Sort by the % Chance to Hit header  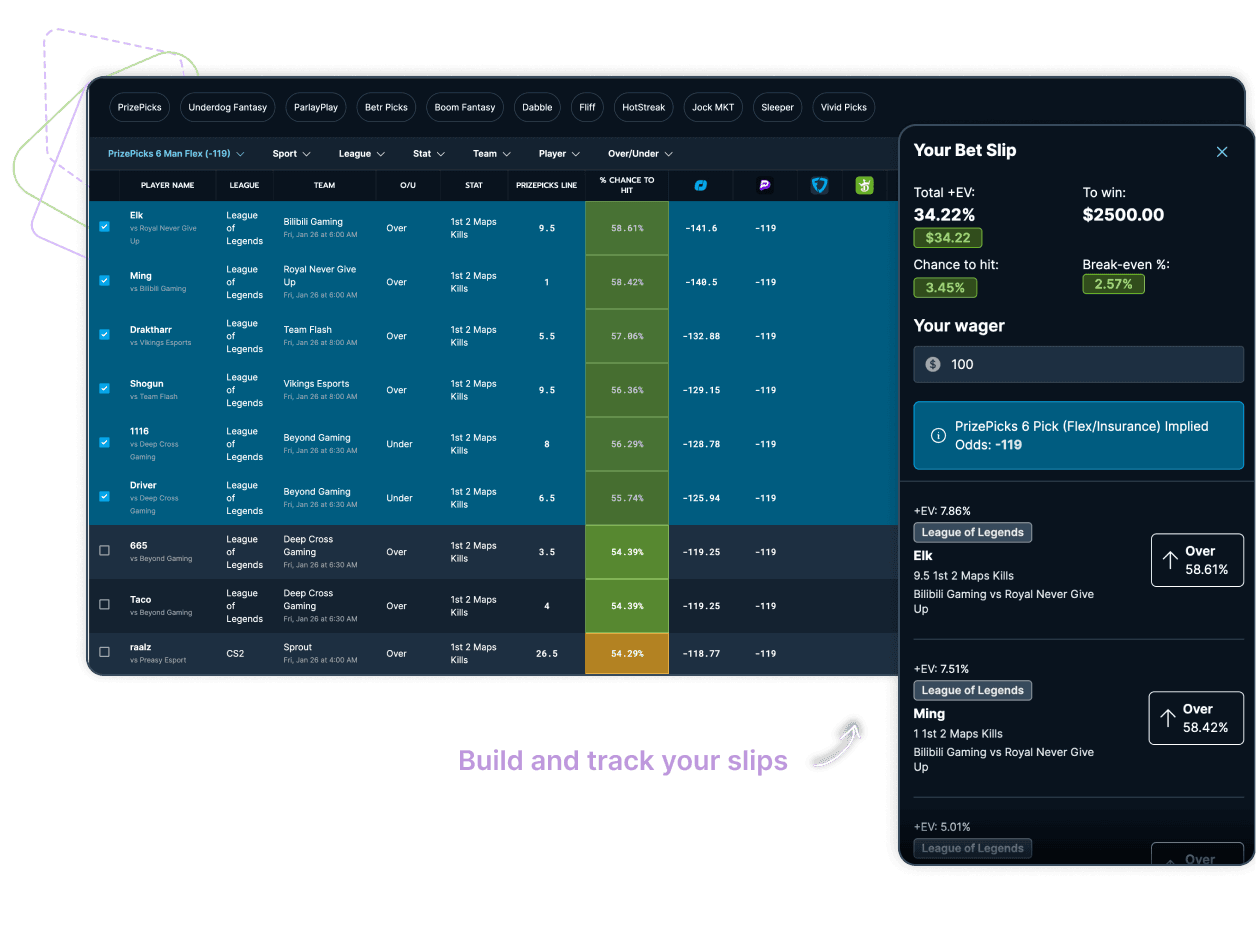[627, 185]
